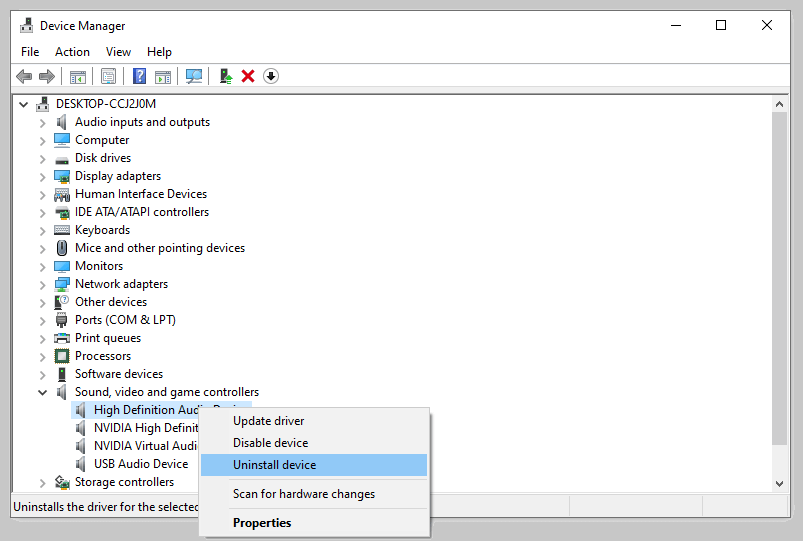The height and width of the screenshot is (541, 803).
Task: Click the Mice and other pointing devices icon
Action: (x=61, y=248)
